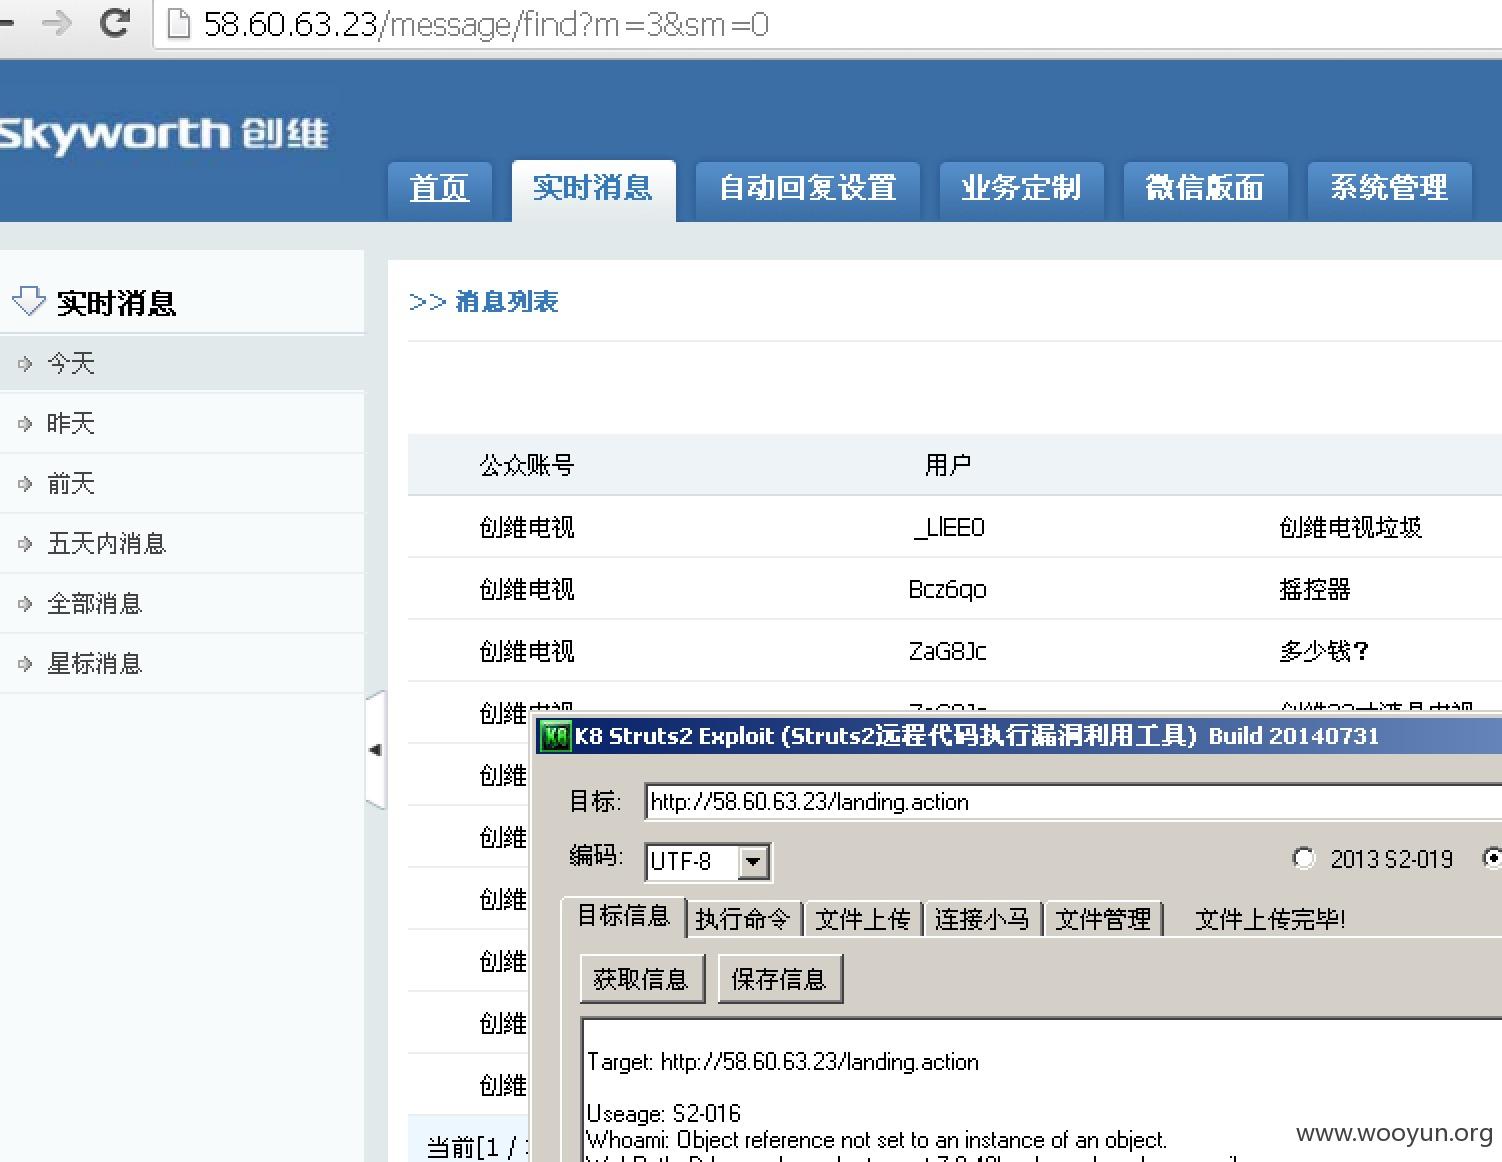Click the arrow bullet next to 五天内消息
Image resolution: width=1502 pixels, height=1162 pixels.
tap(25, 544)
